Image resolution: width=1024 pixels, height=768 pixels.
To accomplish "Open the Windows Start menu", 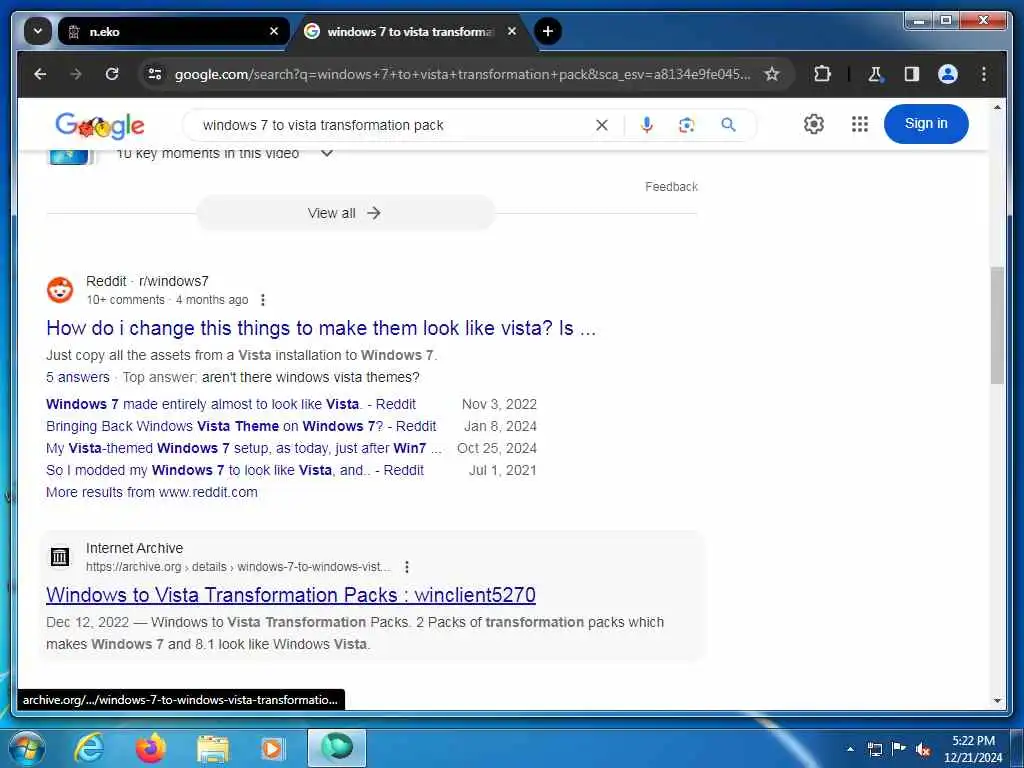I will point(27,748).
